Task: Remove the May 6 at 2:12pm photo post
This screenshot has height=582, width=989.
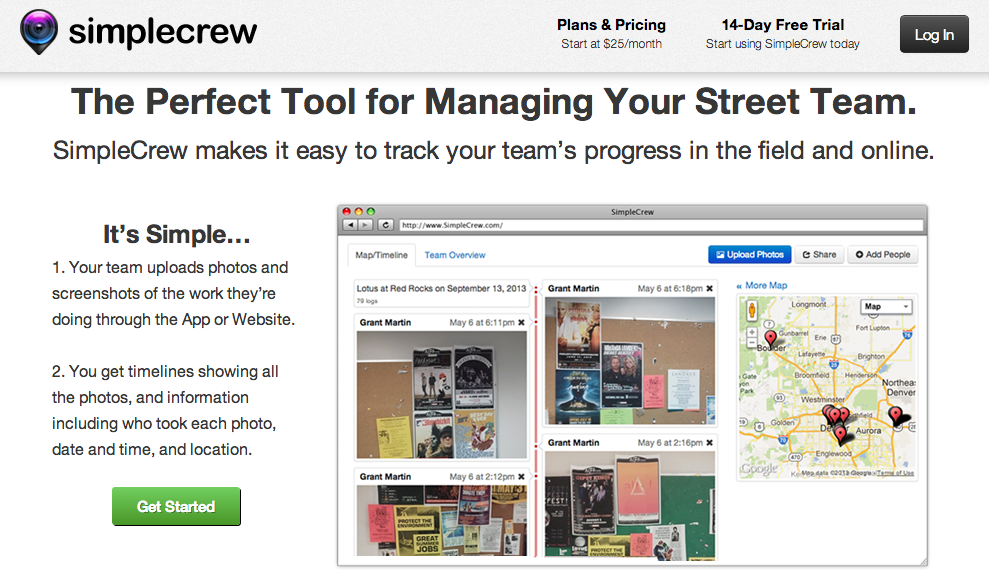Action: click(521, 477)
